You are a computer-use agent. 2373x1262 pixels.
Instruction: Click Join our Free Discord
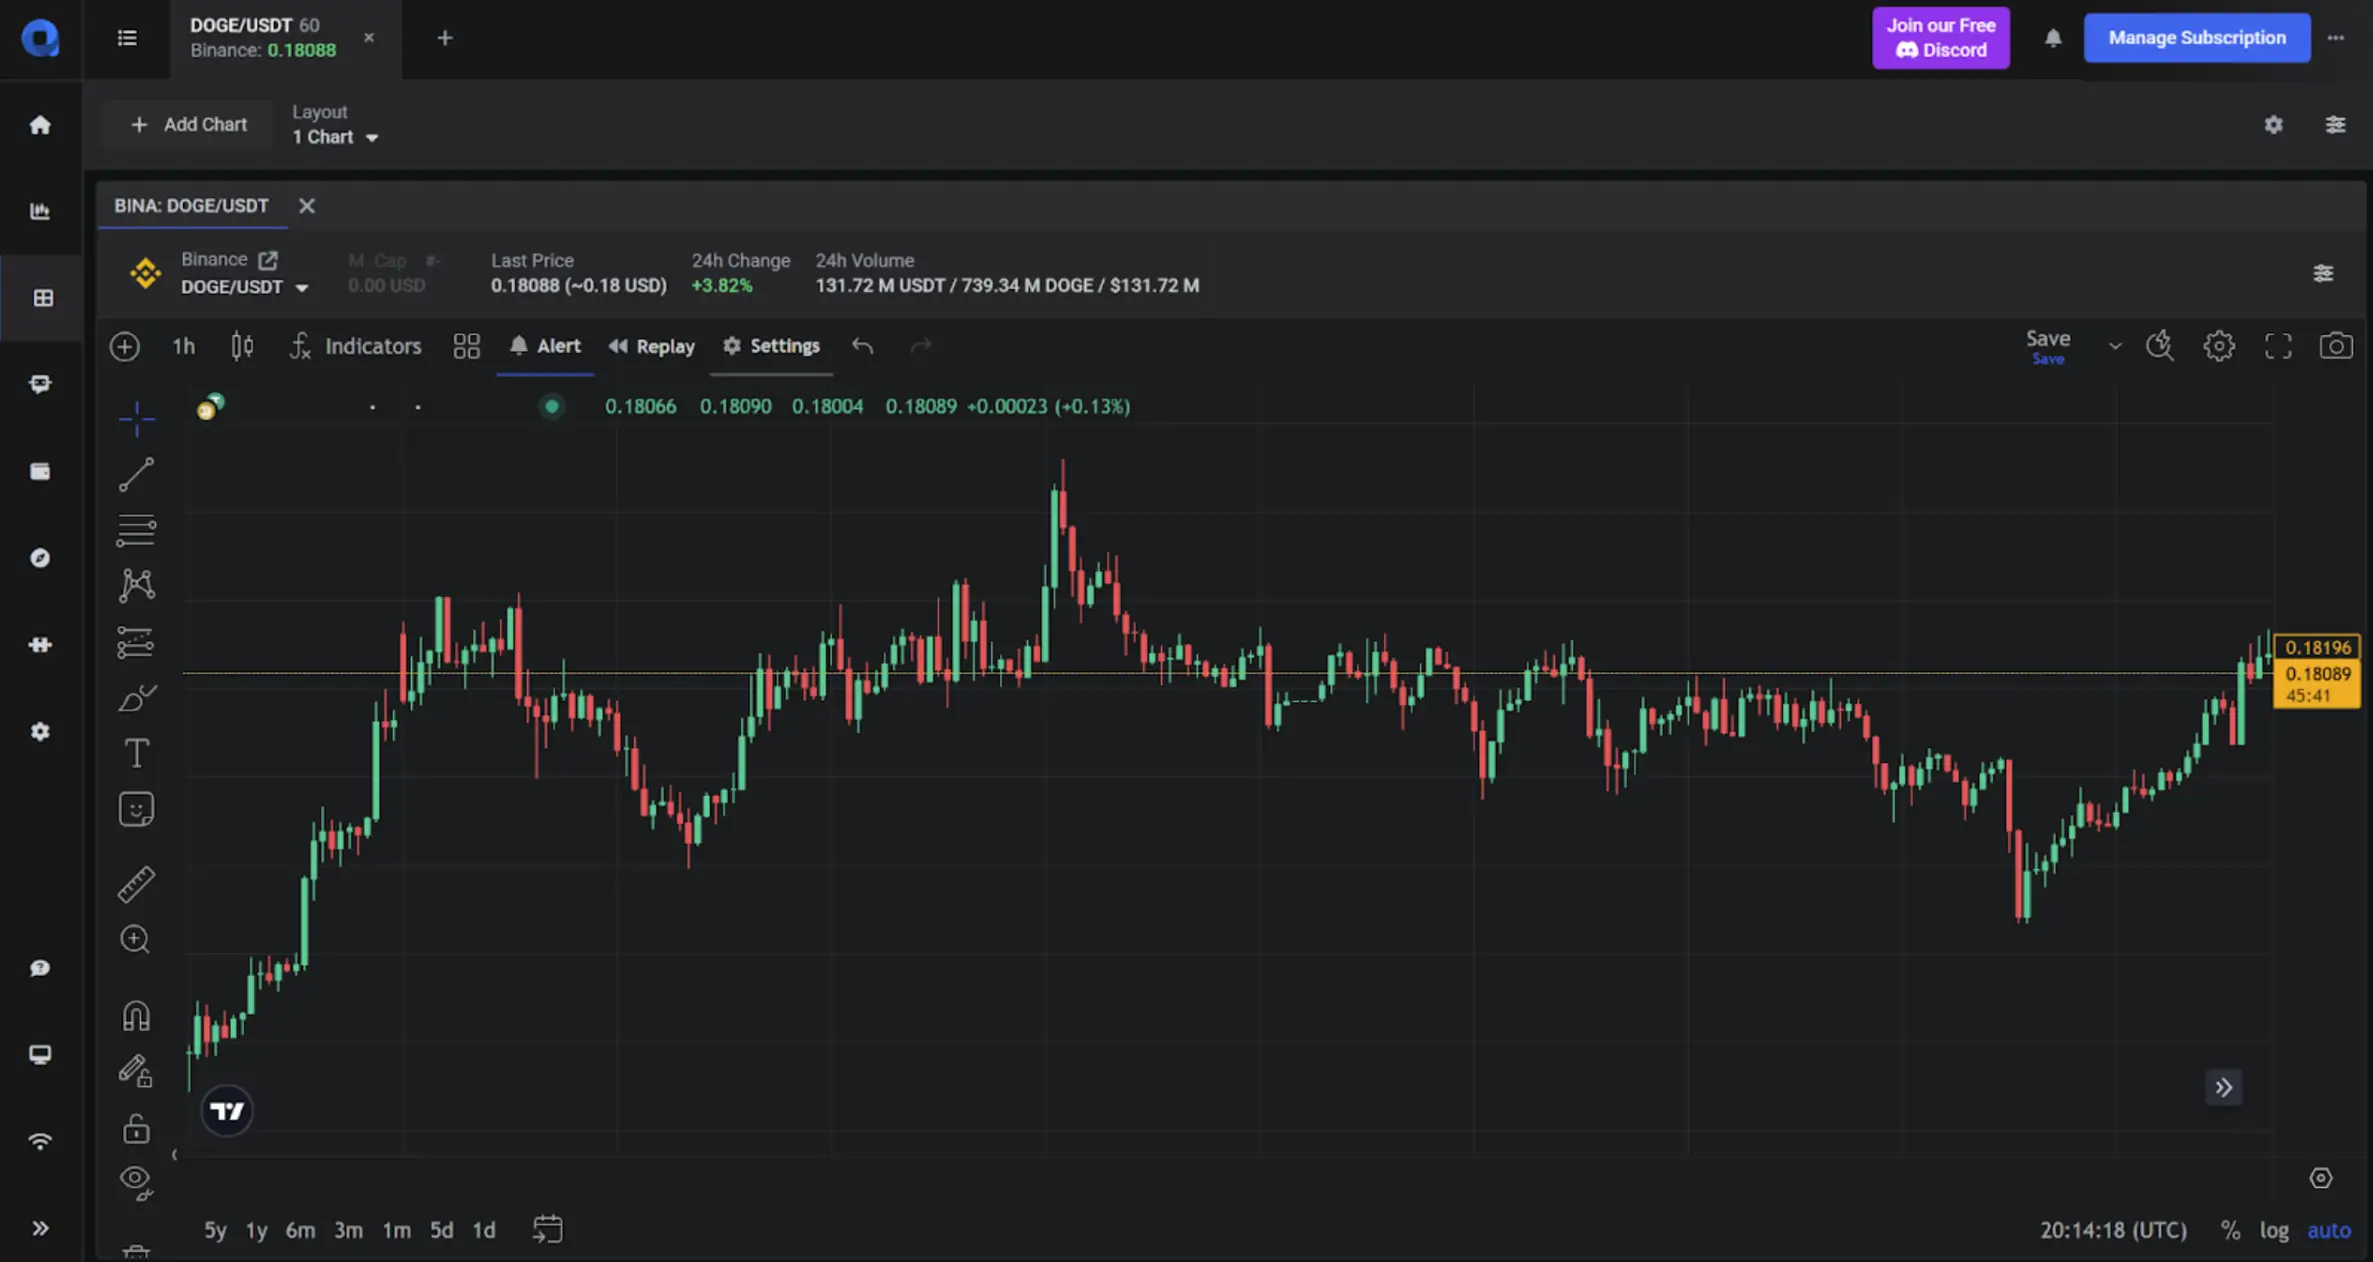click(x=1940, y=37)
